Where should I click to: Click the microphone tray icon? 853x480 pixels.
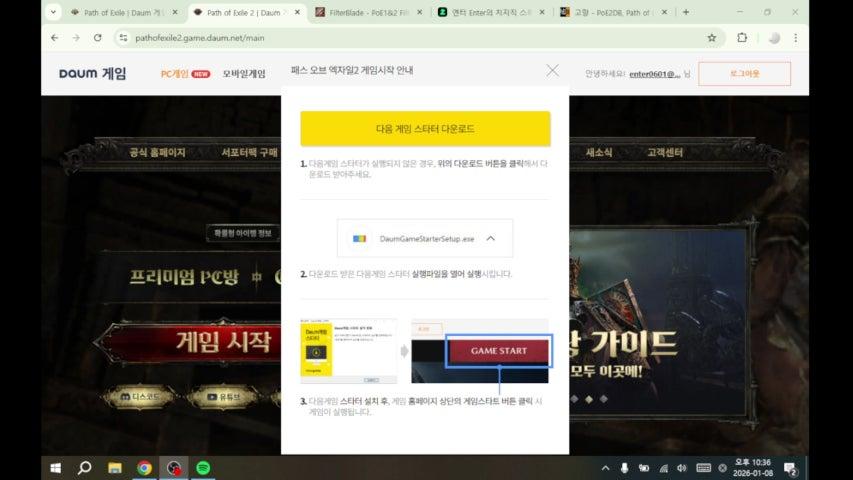click(625, 468)
